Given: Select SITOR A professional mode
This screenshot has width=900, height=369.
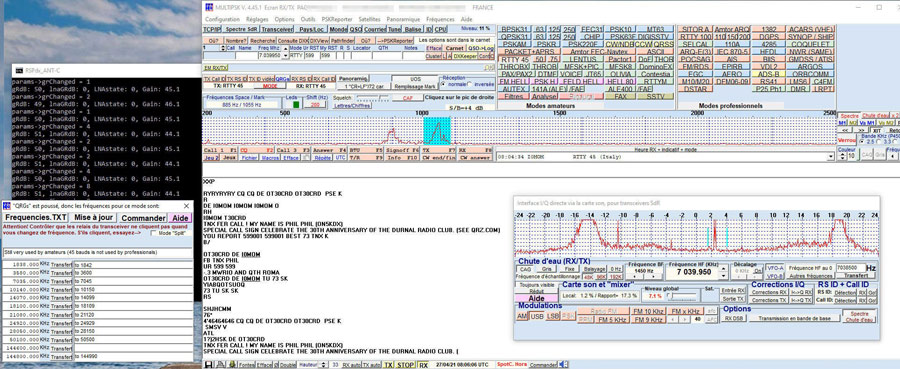Looking at the screenshot, I should (695, 29).
